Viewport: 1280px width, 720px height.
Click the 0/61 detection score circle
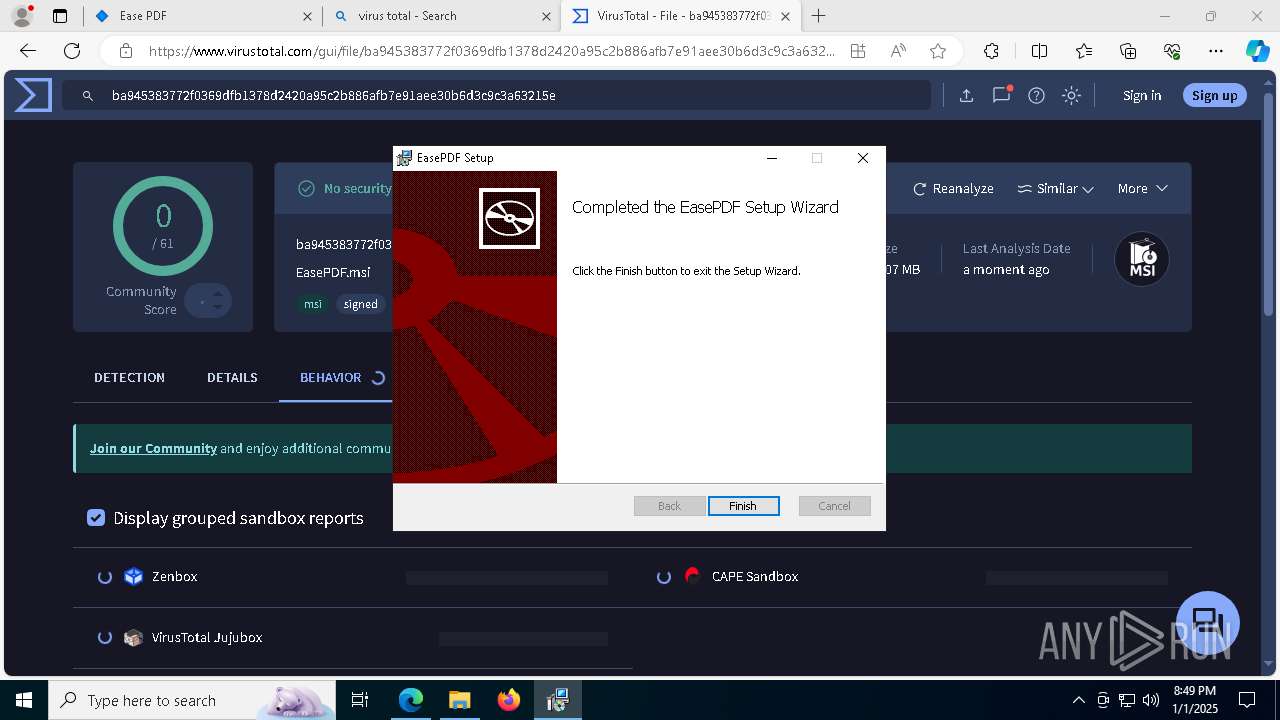click(163, 226)
